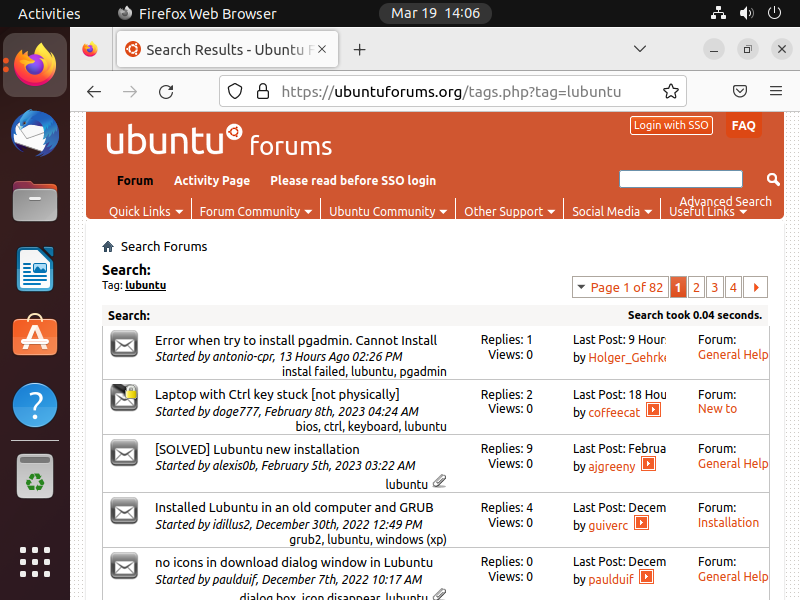Go to last post by coffeecat icon
The image size is (800, 600).
click(654, 410)
